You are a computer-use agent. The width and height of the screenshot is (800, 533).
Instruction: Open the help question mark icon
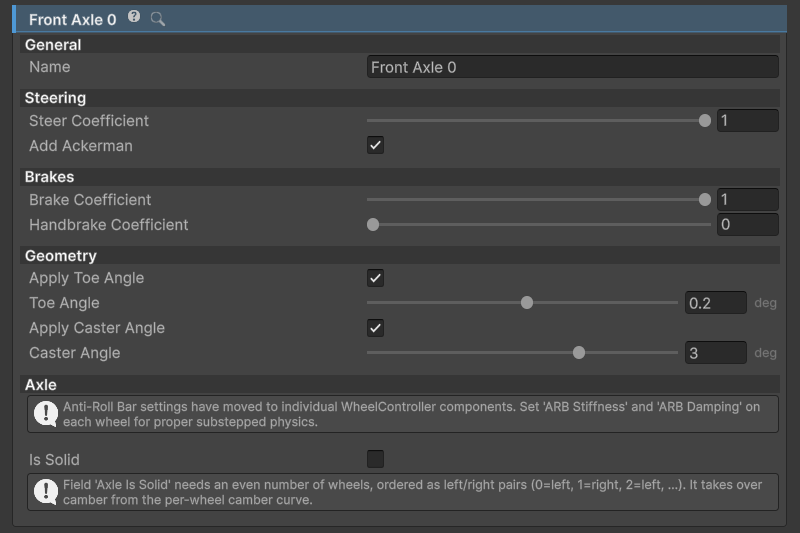[134, 17]
